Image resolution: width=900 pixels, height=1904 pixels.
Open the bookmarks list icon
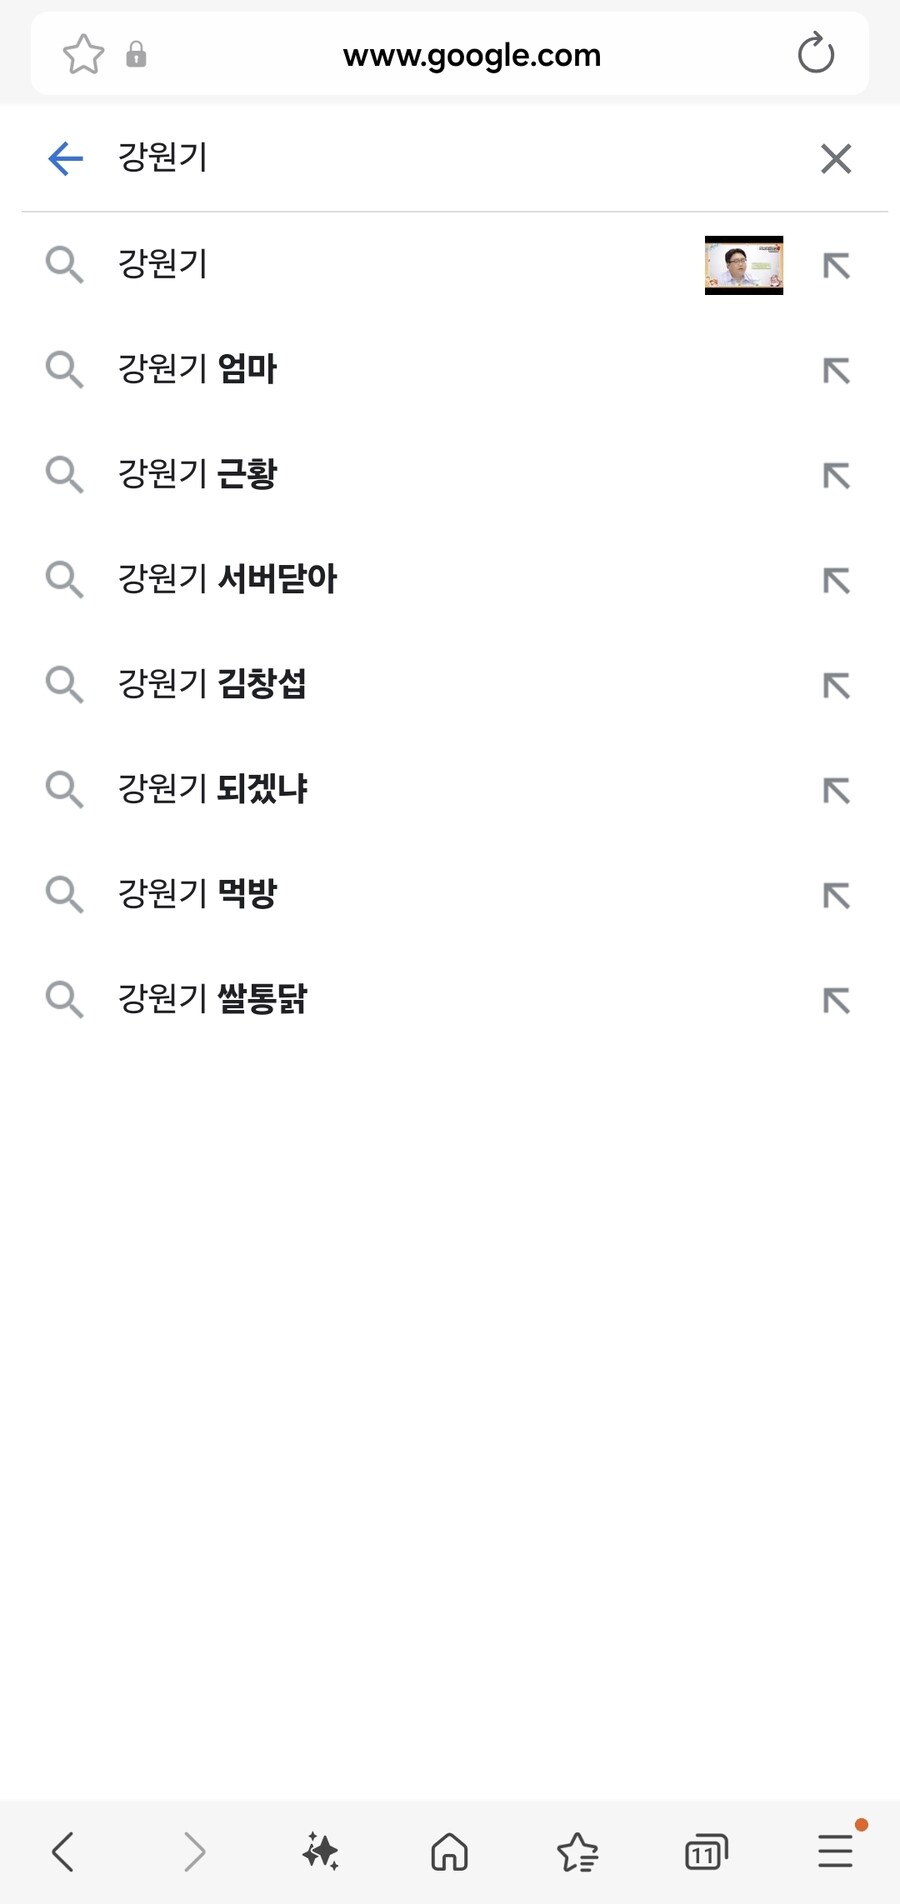(x=577, y=1852)
